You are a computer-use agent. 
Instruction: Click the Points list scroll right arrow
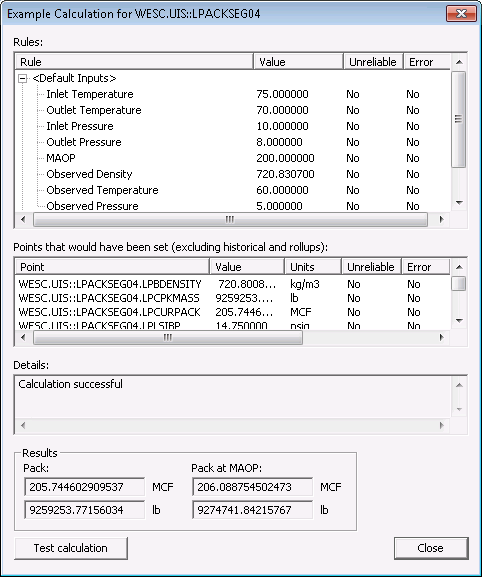(442, 337)
